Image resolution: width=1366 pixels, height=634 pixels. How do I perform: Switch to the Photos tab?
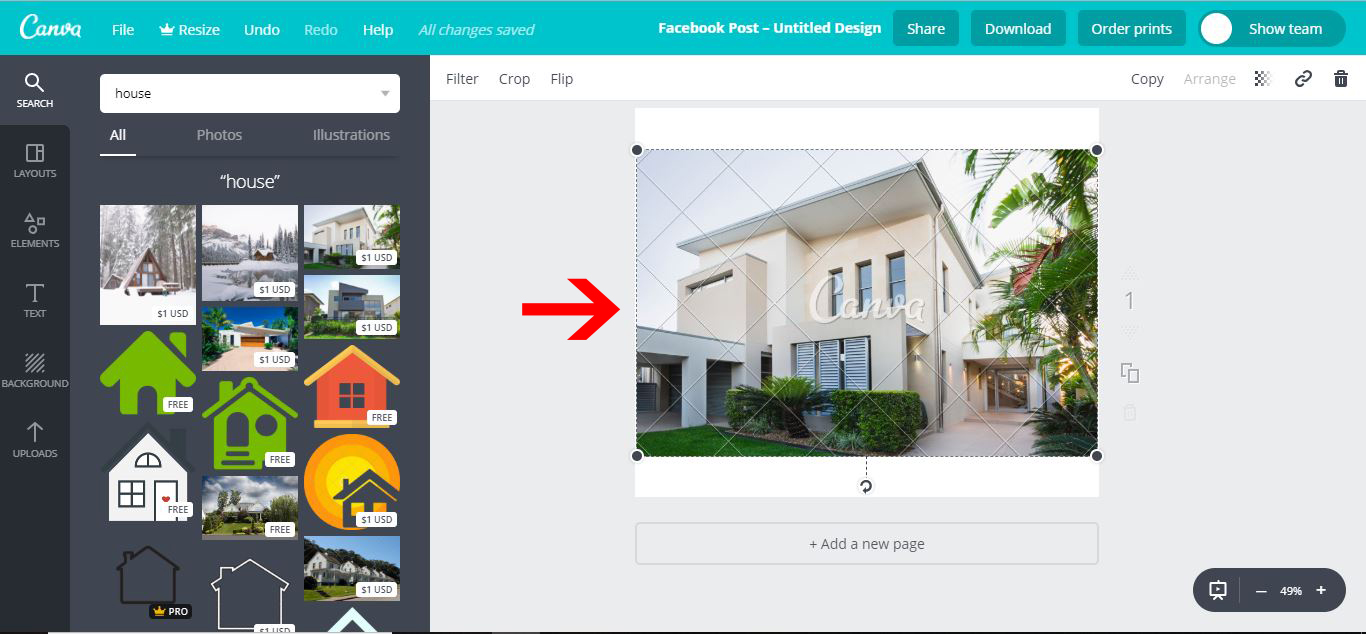[219, 135]
